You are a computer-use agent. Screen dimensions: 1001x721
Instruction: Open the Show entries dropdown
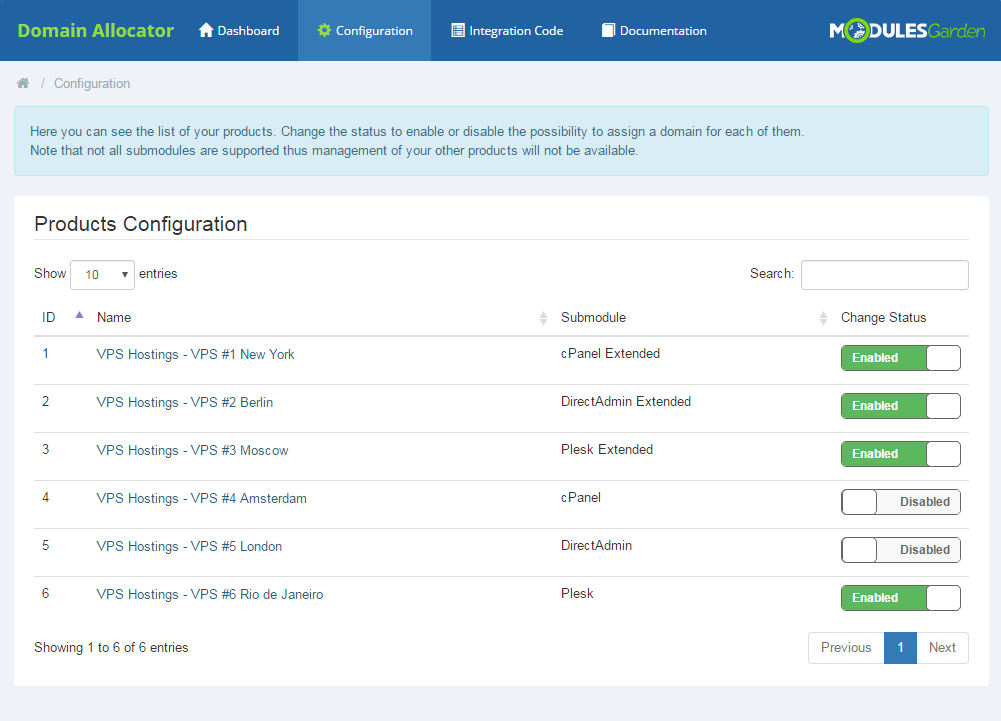pyautogui.click(x=101, y=273)
